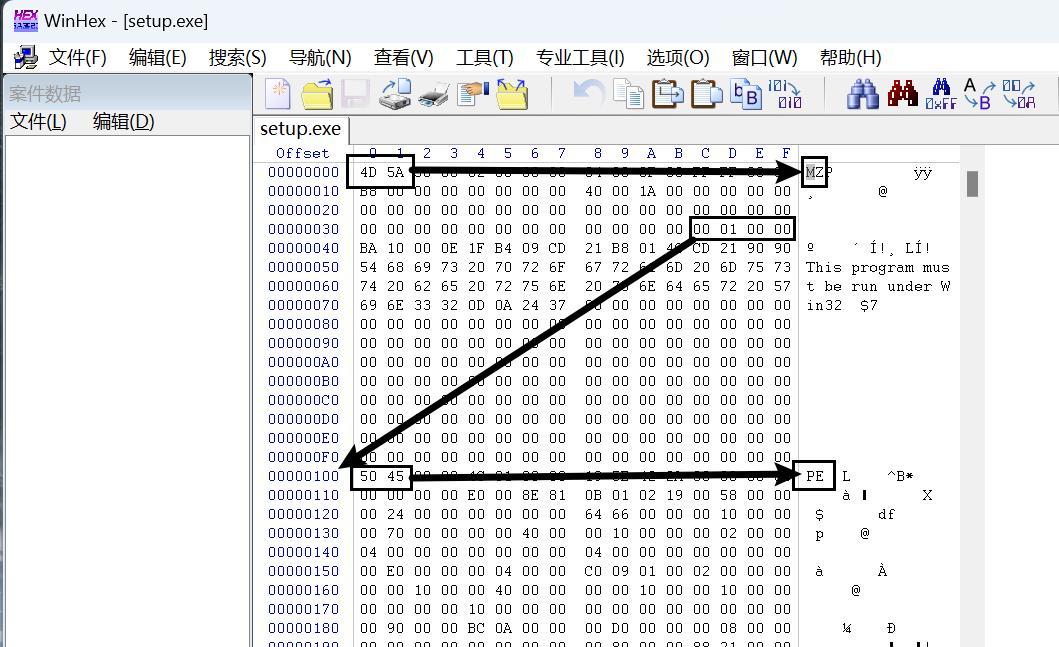Viewport: 1059px width, 647px height.
Task: Click the Print toolbar icon
Action: [433, 95]
